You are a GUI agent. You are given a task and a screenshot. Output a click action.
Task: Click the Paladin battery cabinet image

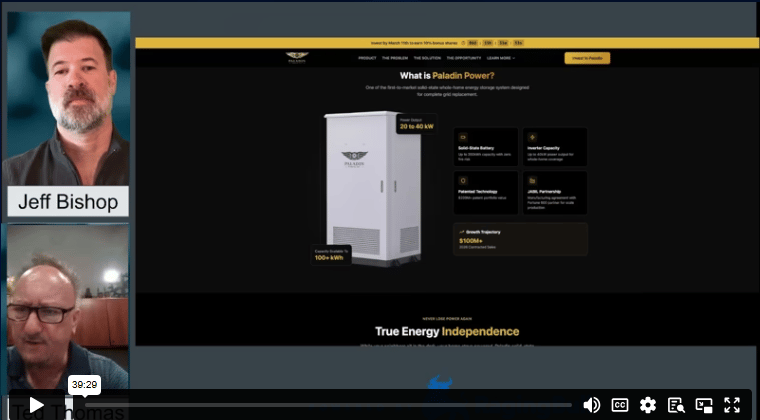[373, 189]
